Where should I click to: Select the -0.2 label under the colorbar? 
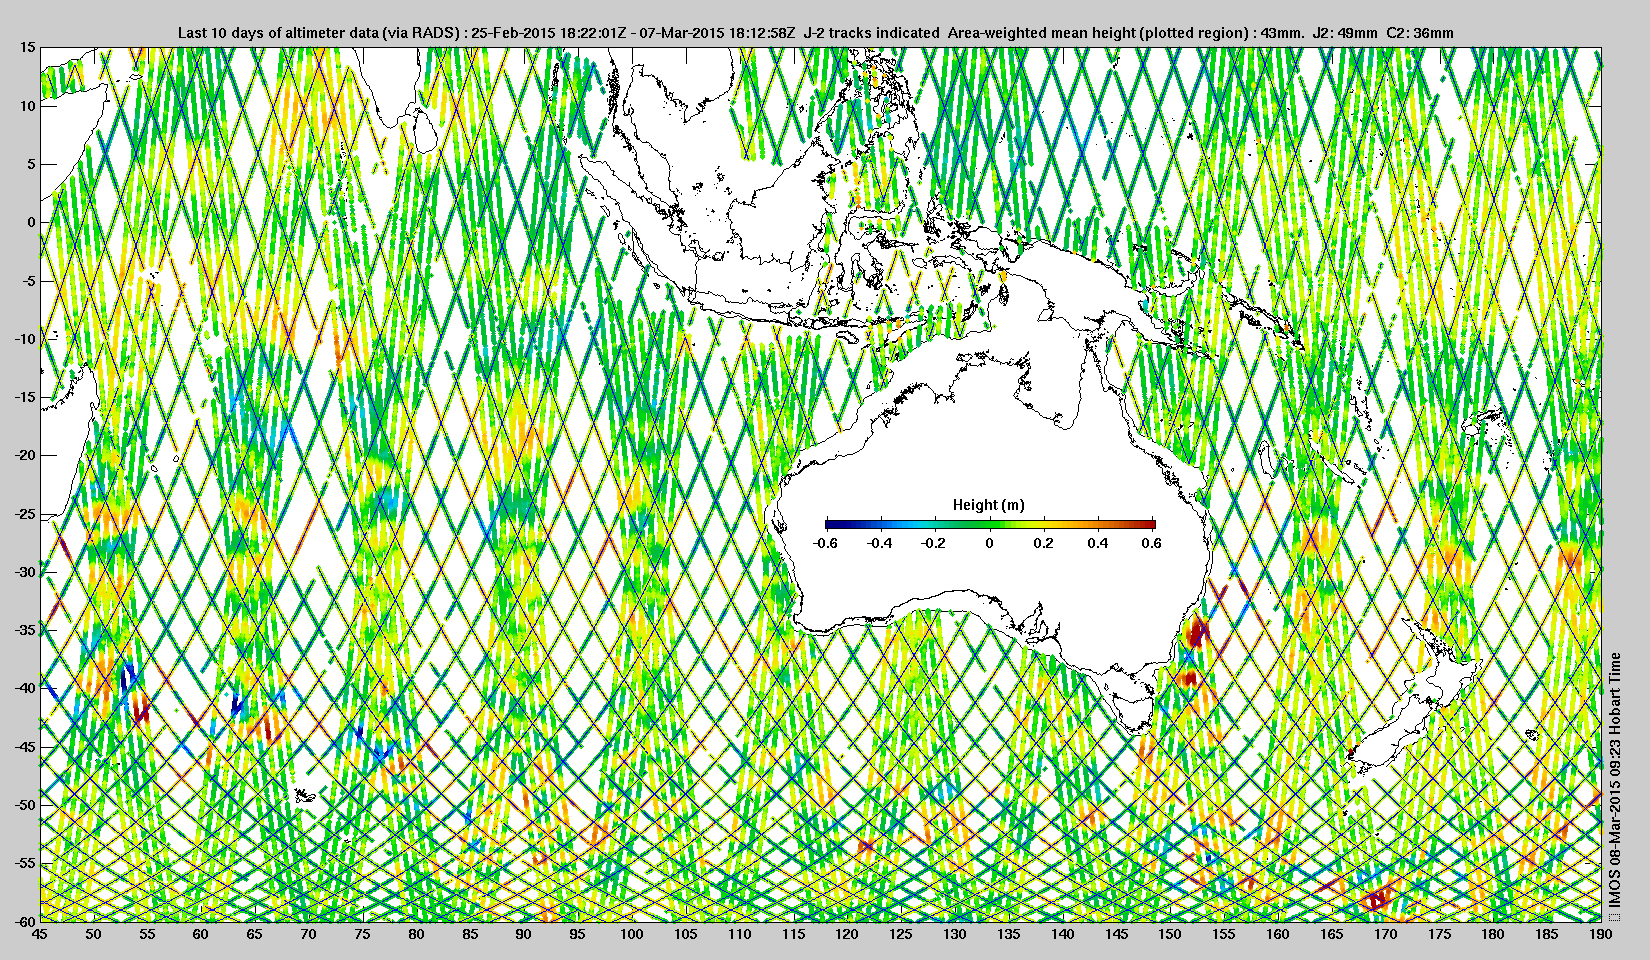(934, 543)
